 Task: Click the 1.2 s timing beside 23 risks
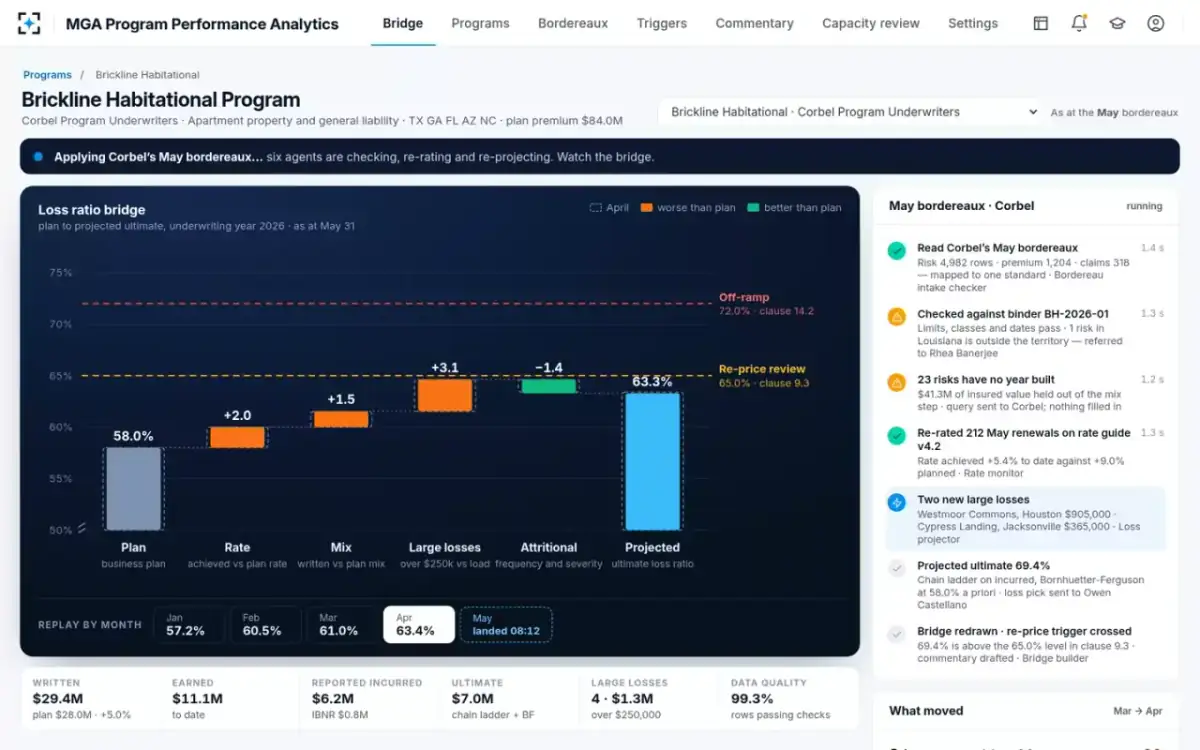(x=1152, y=380)
